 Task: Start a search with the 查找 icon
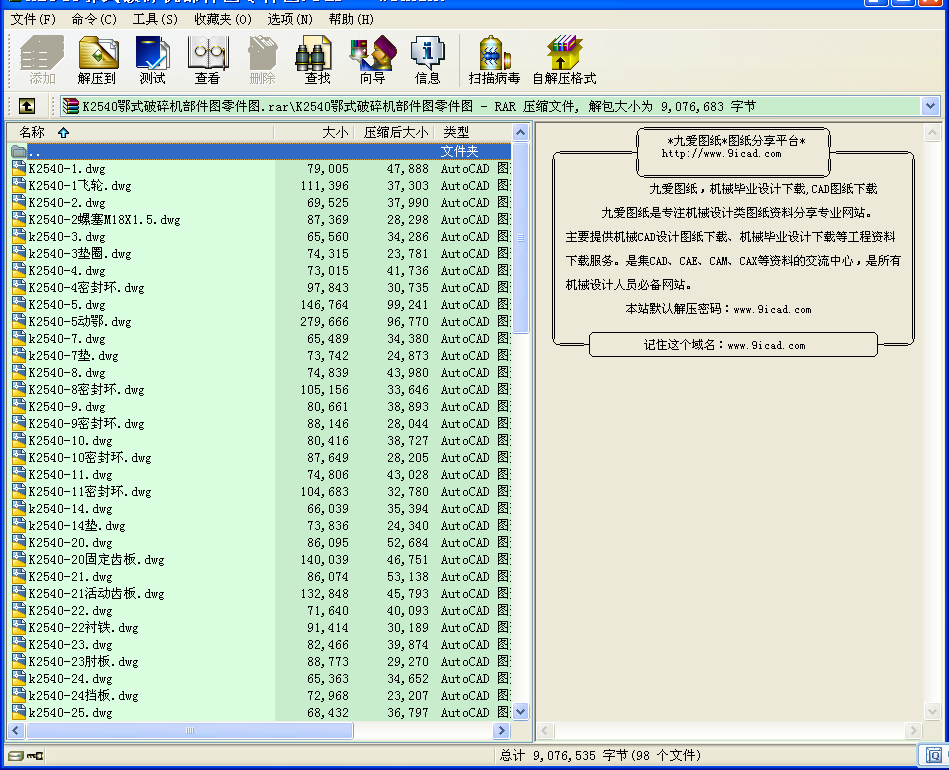pos(314,58)
